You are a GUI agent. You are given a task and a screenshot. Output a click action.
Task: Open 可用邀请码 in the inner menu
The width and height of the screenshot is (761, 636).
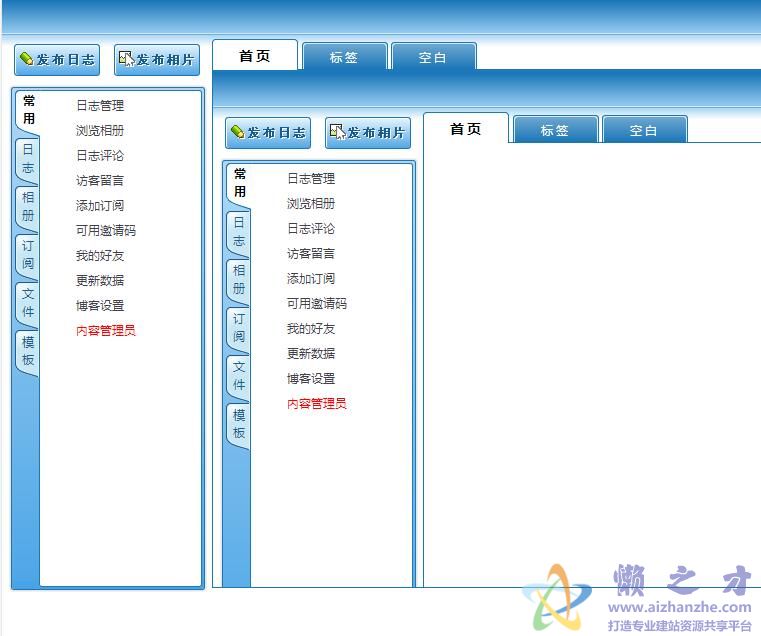coord(317,303)
